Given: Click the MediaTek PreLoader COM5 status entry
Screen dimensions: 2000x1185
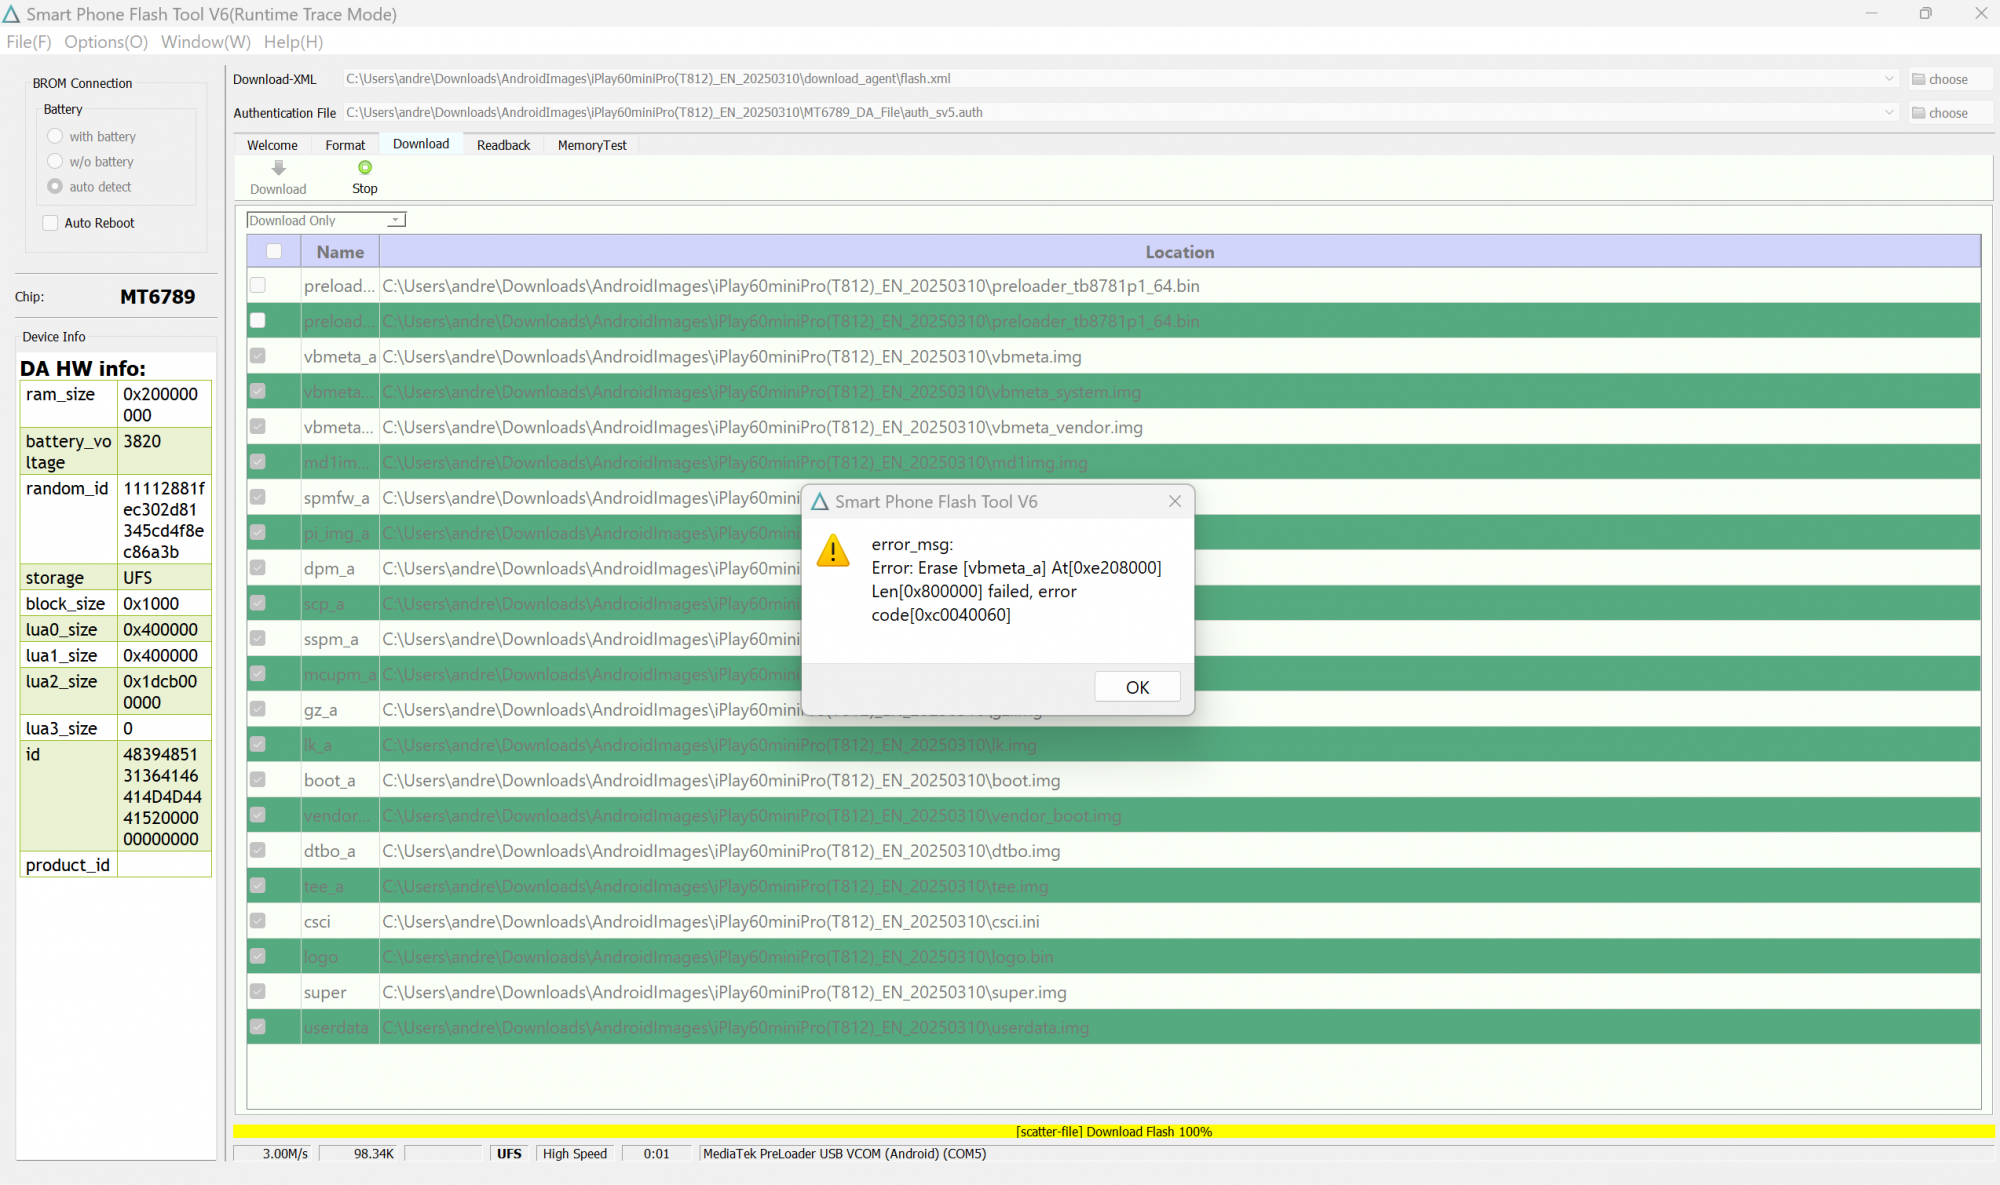Looking at the screenshot, I should point(845,1153).
